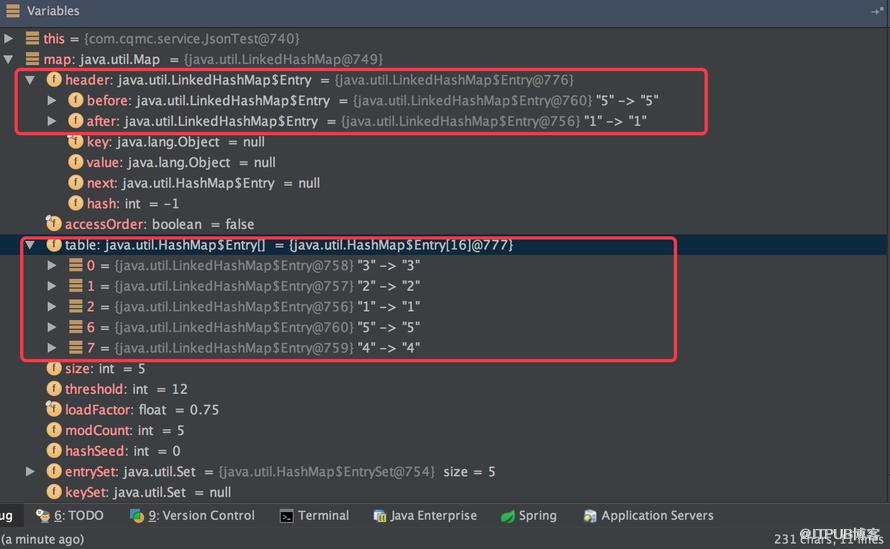Select the 'size: int = 5' row
Viewport: 890px width, 549px height.
coord(445,368)
